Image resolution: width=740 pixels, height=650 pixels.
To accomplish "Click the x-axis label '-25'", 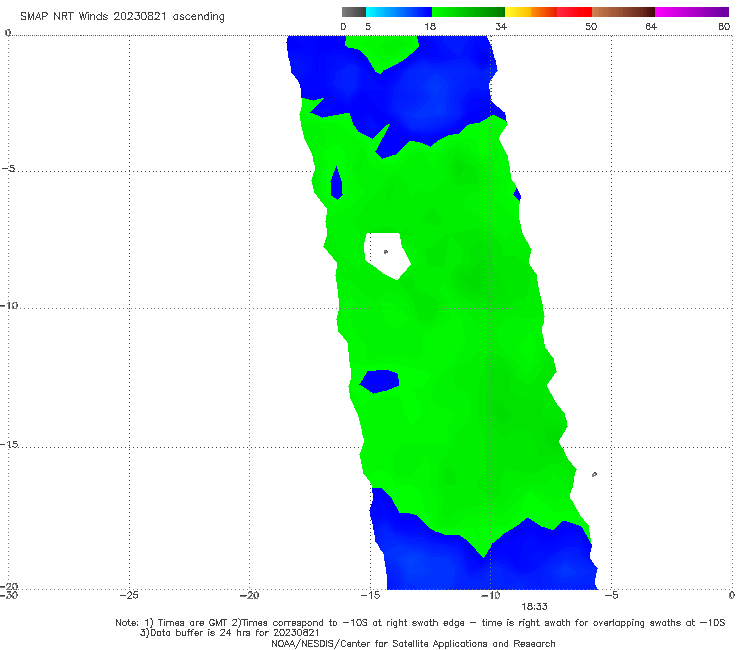I will point(129,596).
